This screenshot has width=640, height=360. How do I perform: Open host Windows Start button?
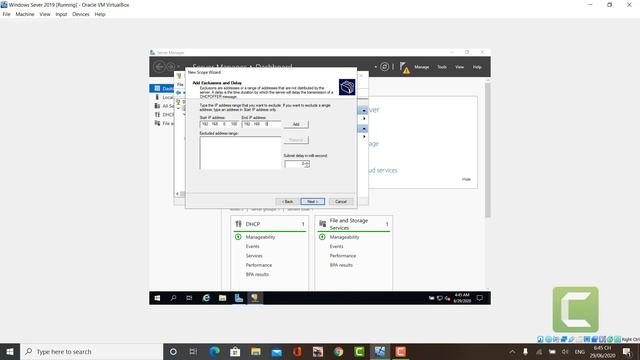pos(10,352)
